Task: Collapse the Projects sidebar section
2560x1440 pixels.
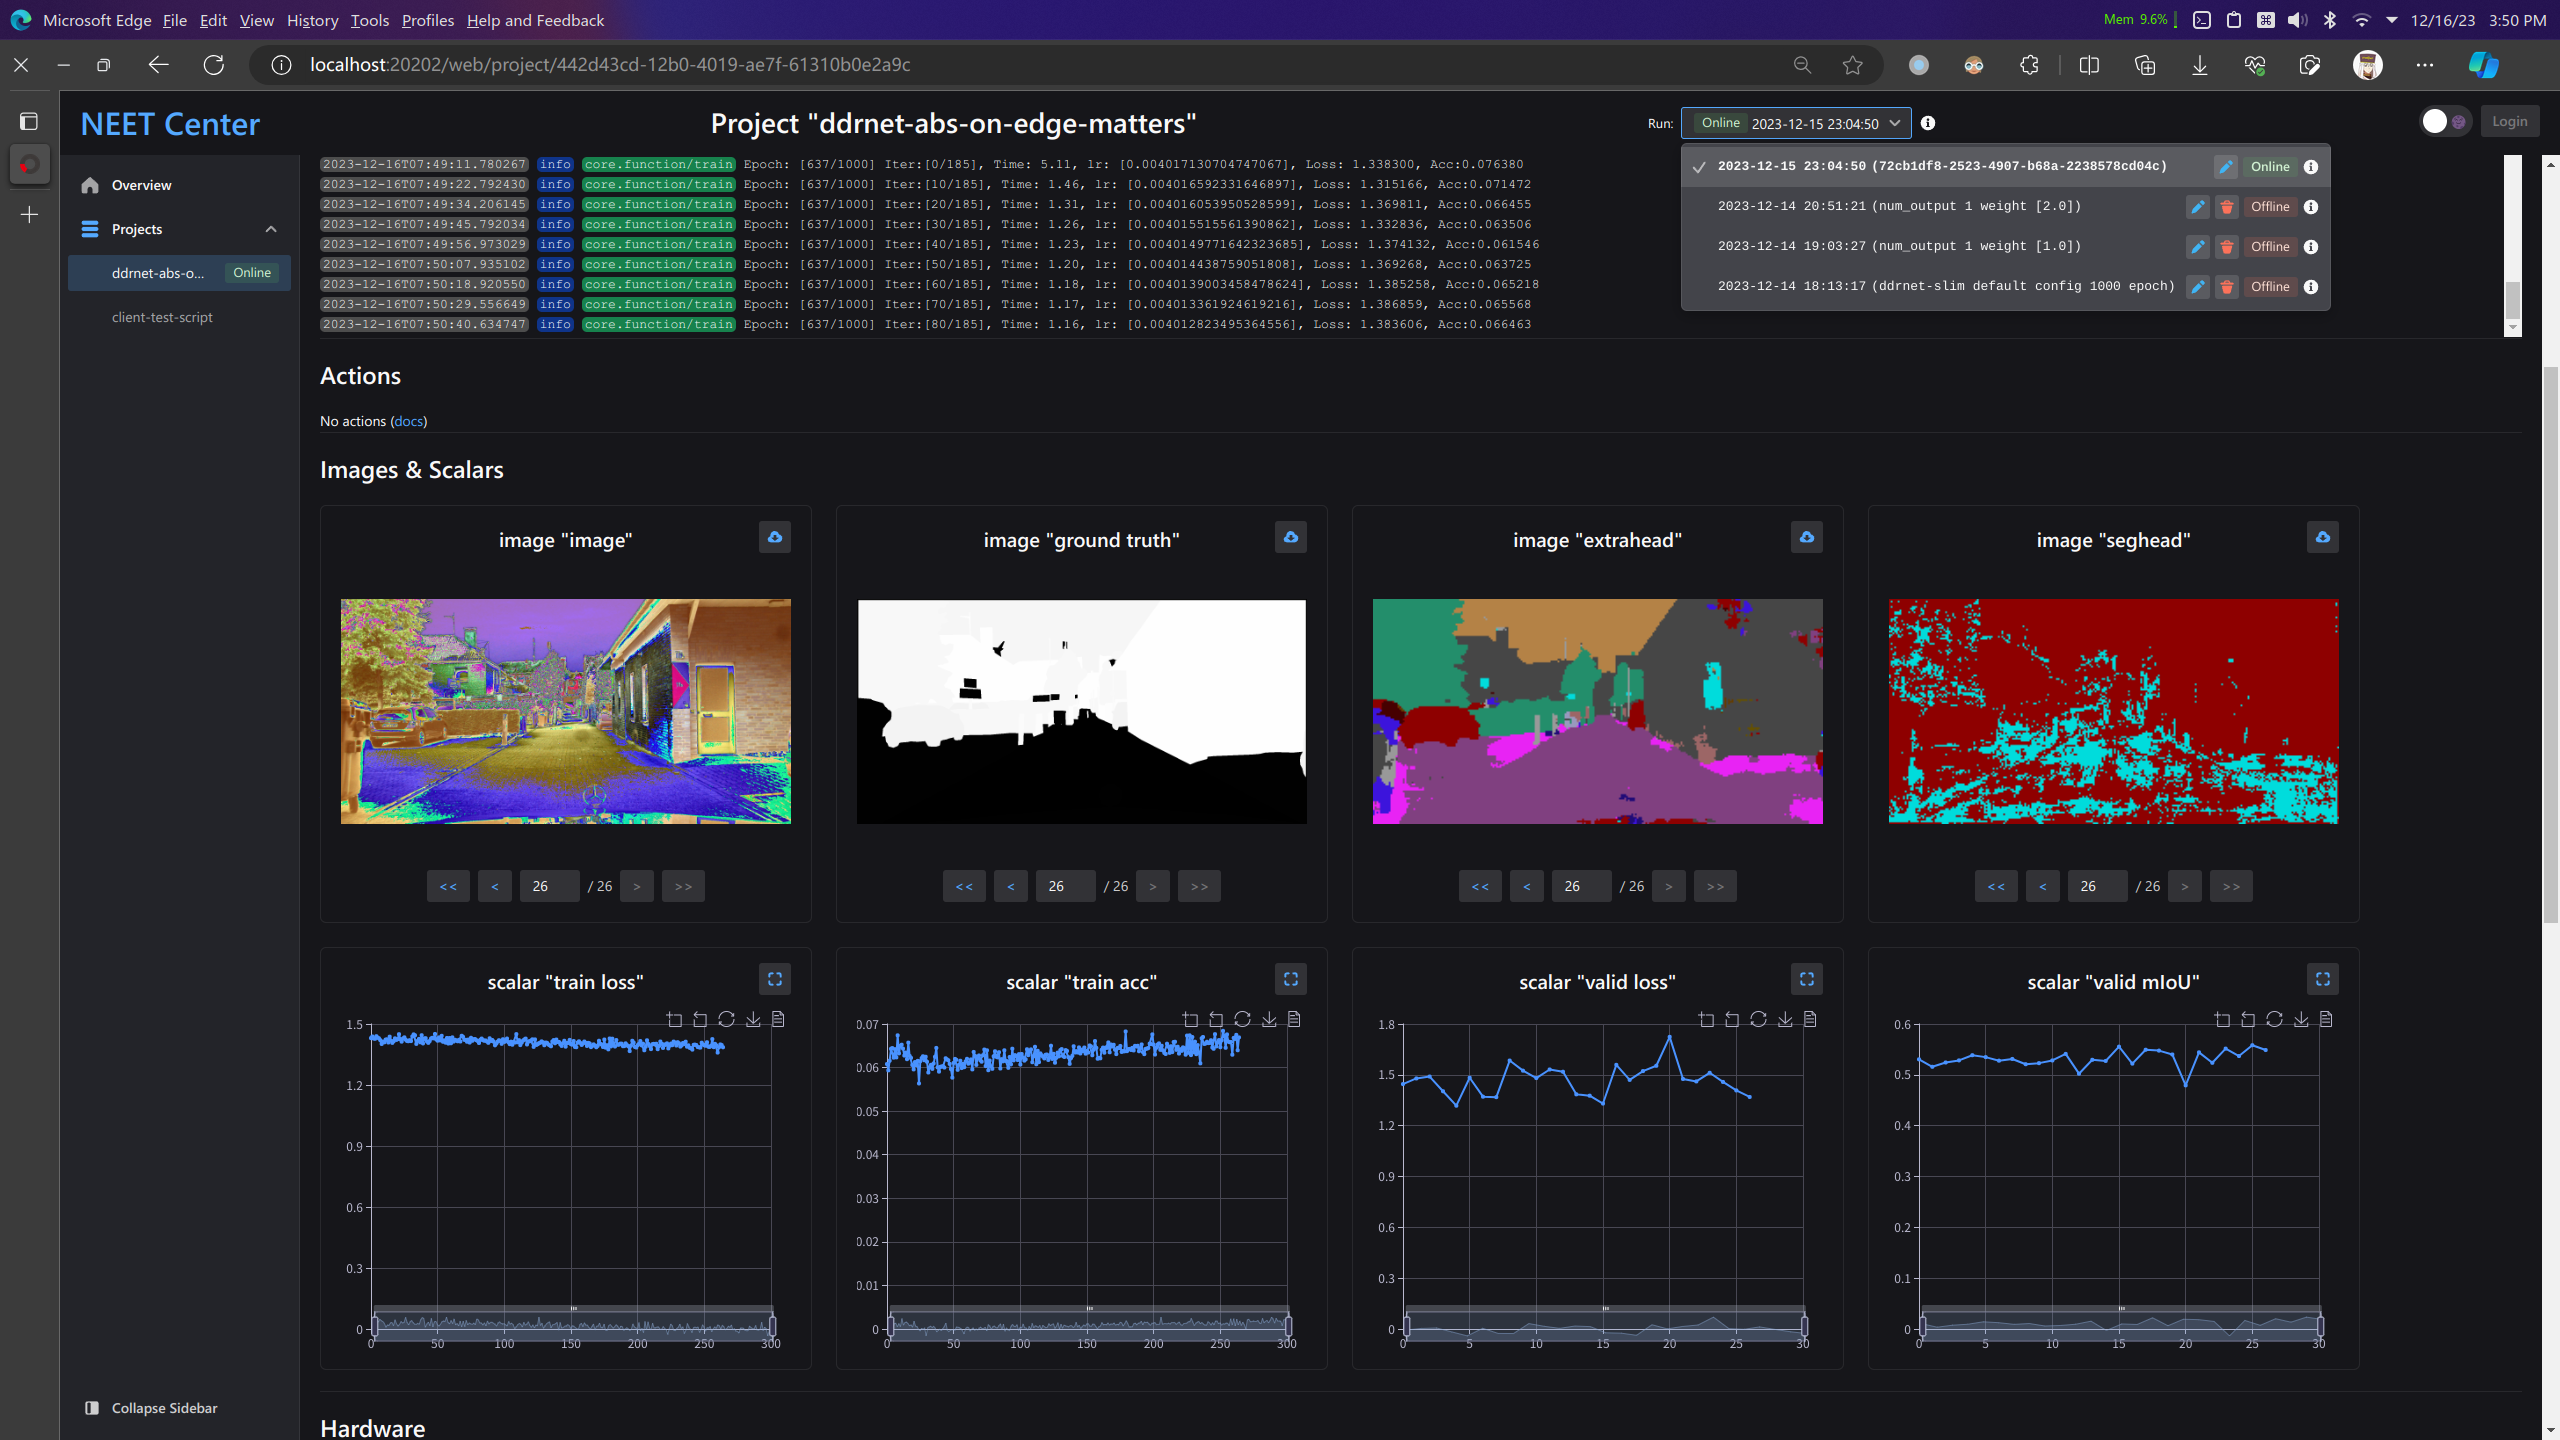Action: [271, 229]
